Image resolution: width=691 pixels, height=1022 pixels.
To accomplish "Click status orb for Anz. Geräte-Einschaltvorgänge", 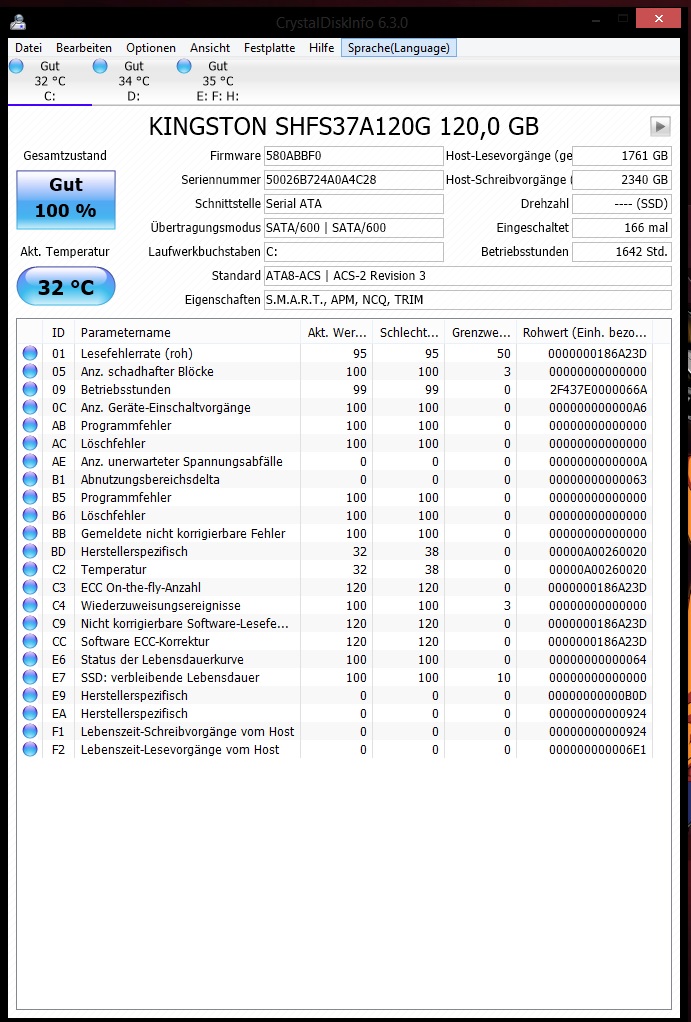I will click(30, 407).
